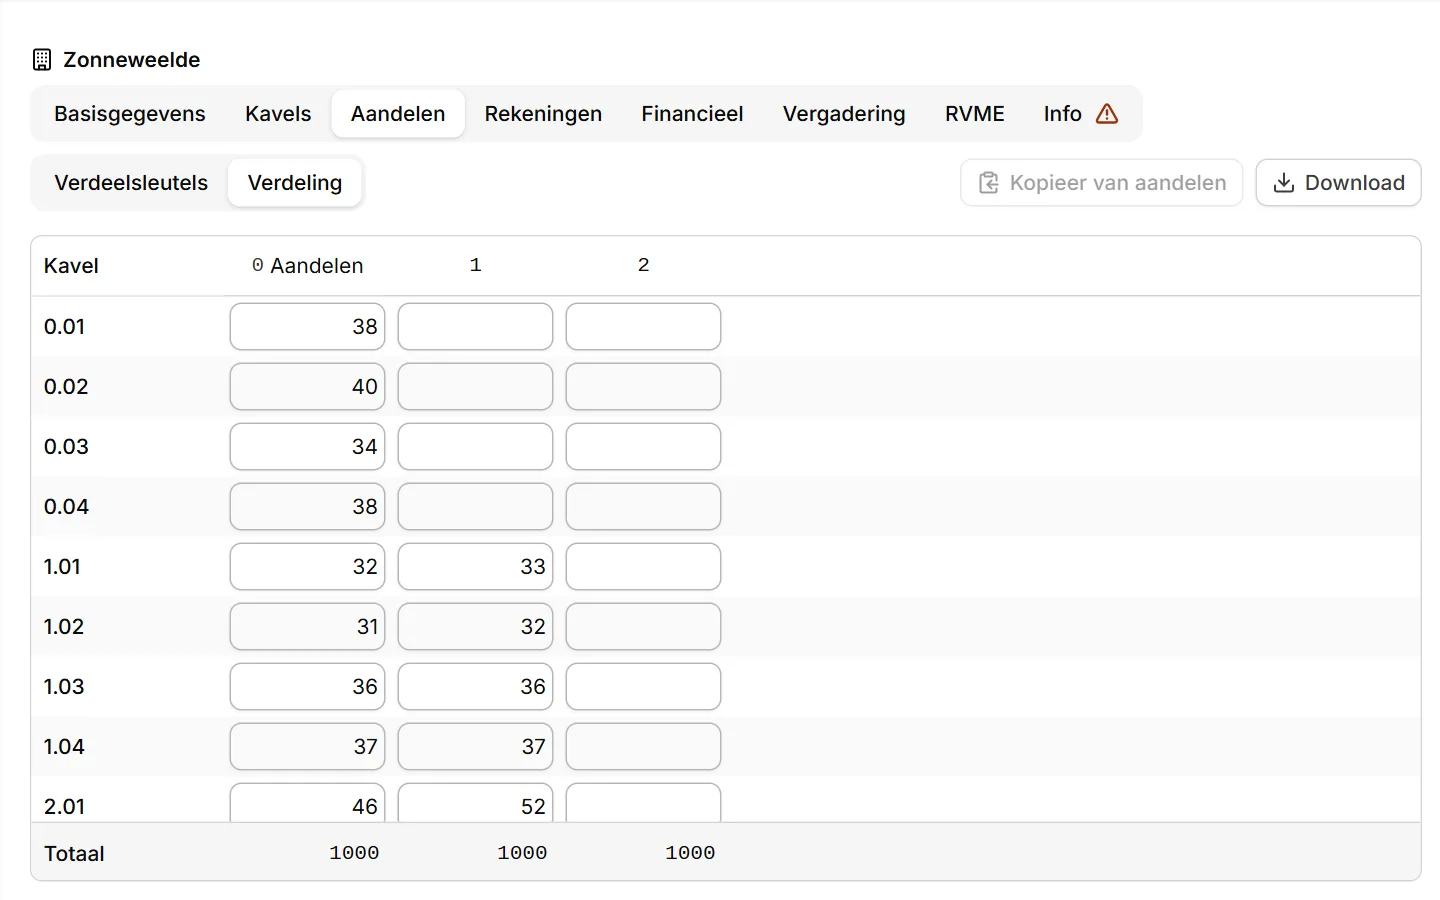Edit Aandelen value 40 for kavel 0.02

click(x=307, y=387)
